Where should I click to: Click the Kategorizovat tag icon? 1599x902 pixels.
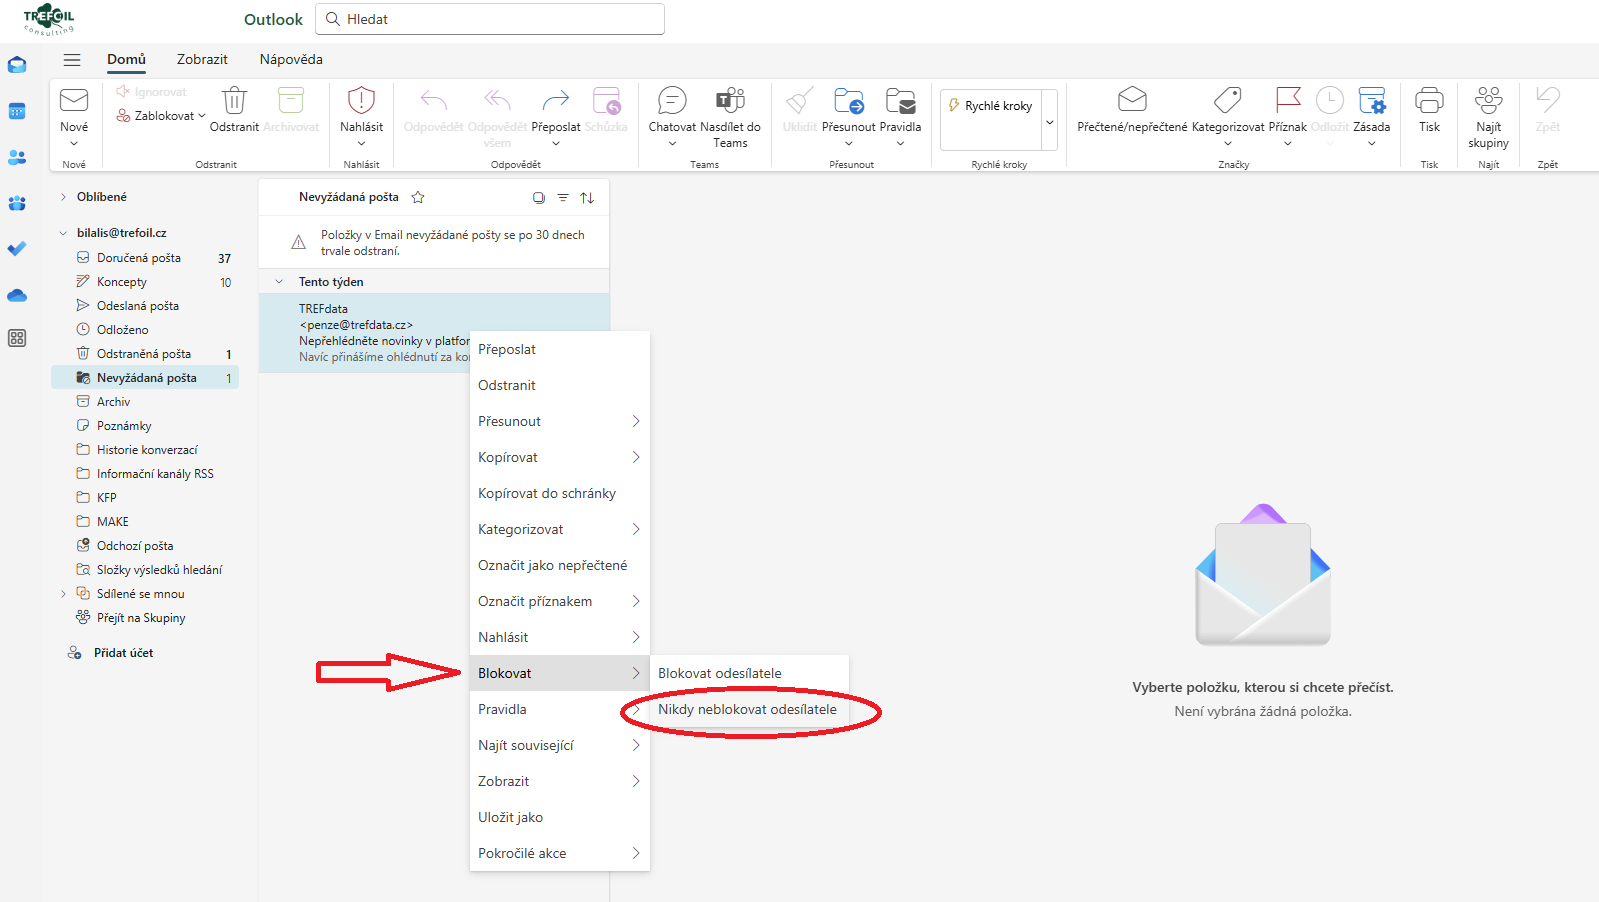coord(1228,99)
